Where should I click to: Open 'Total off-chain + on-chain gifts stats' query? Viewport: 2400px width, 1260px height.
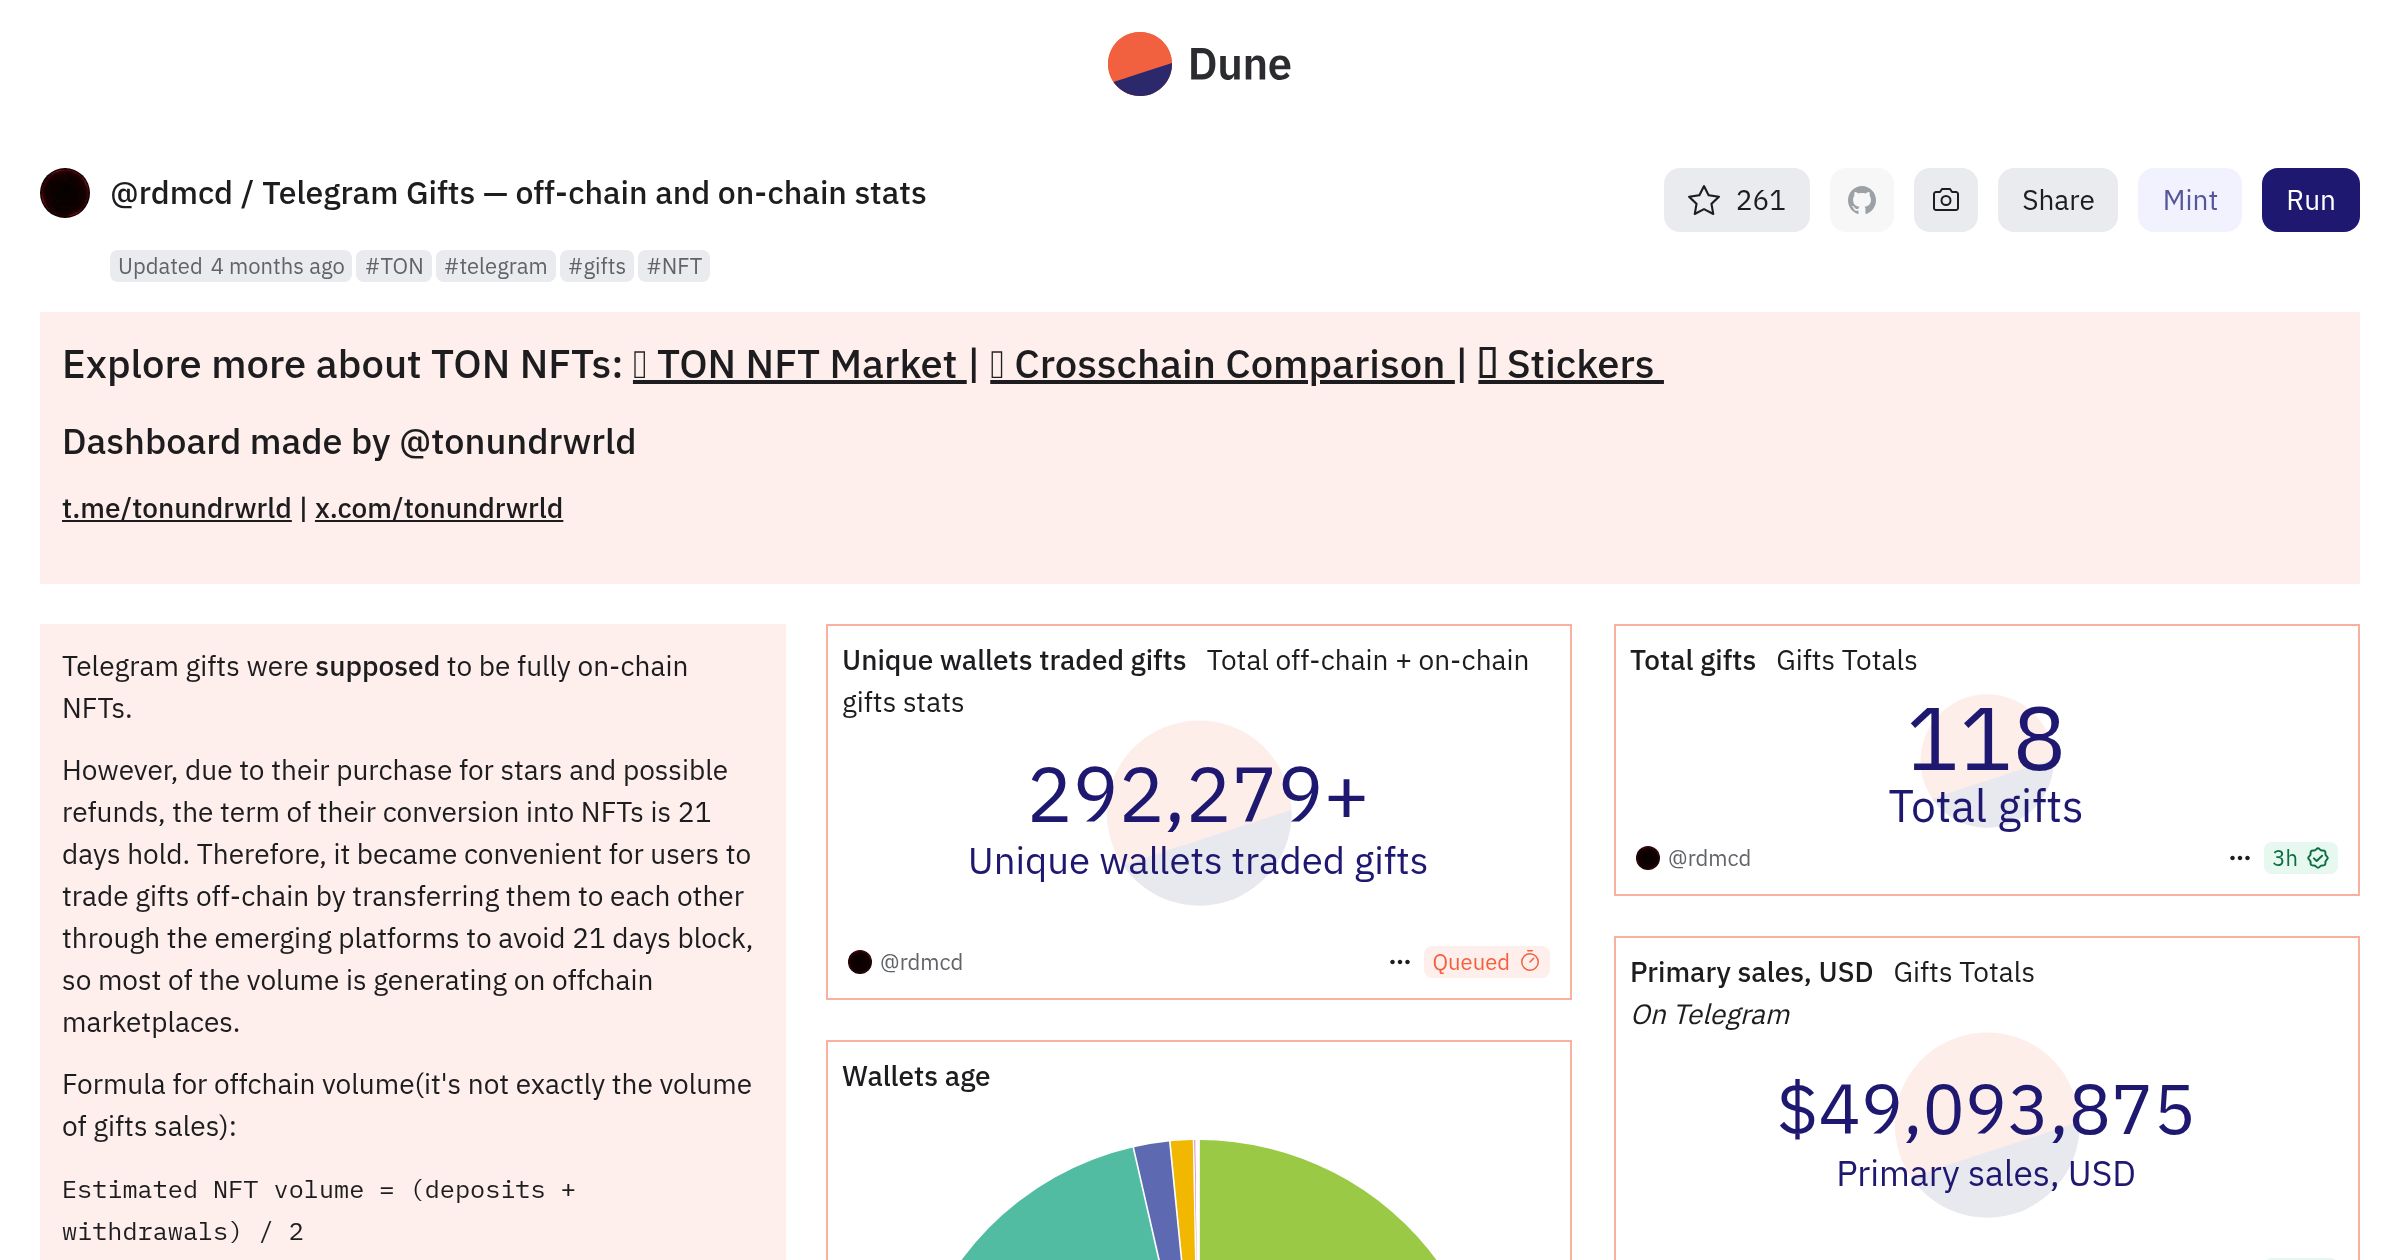(1185, 681)
